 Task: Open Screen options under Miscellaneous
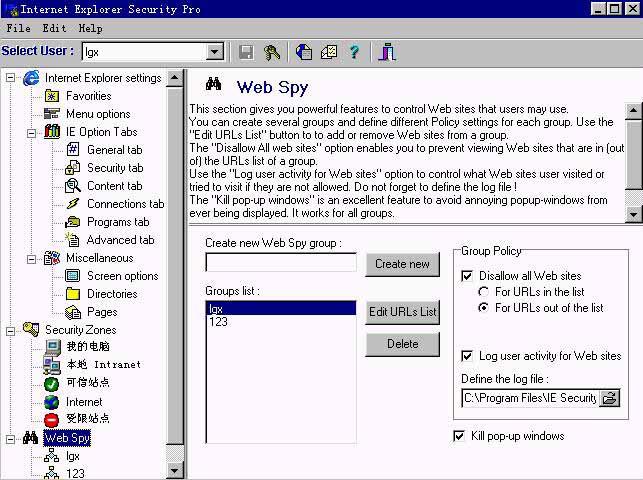[122, 276]
